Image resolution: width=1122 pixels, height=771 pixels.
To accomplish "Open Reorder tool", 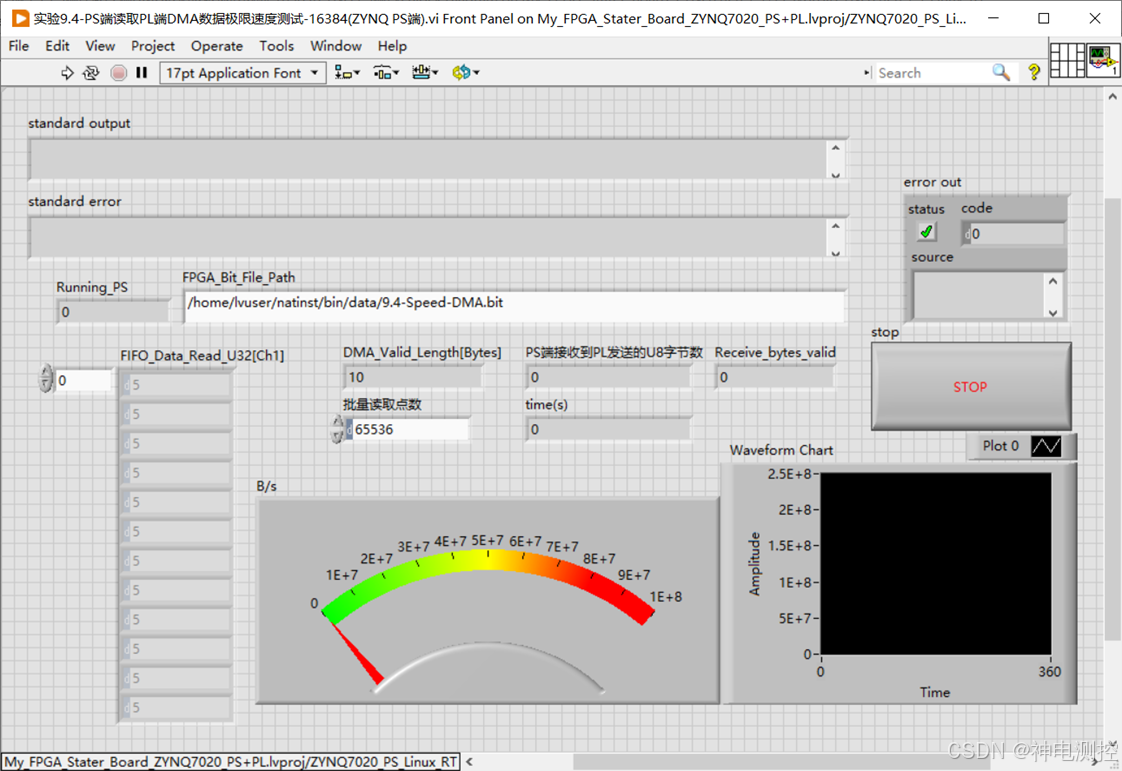I will (x=465, y=72).
